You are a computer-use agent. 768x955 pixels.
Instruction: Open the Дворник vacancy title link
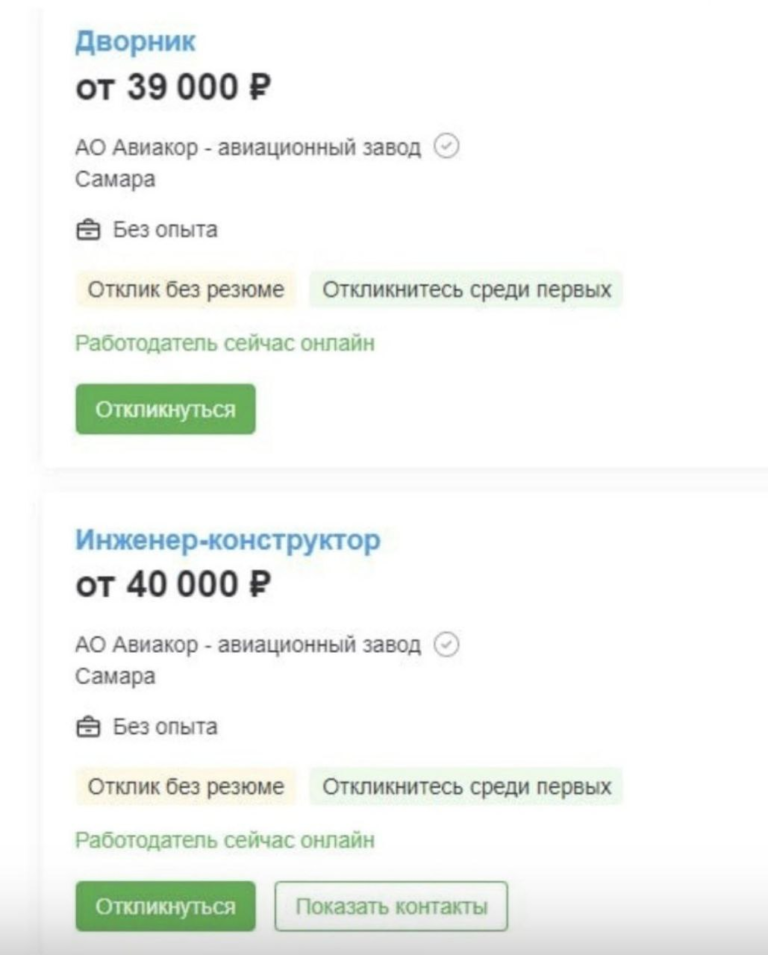[x=135, y=42]
